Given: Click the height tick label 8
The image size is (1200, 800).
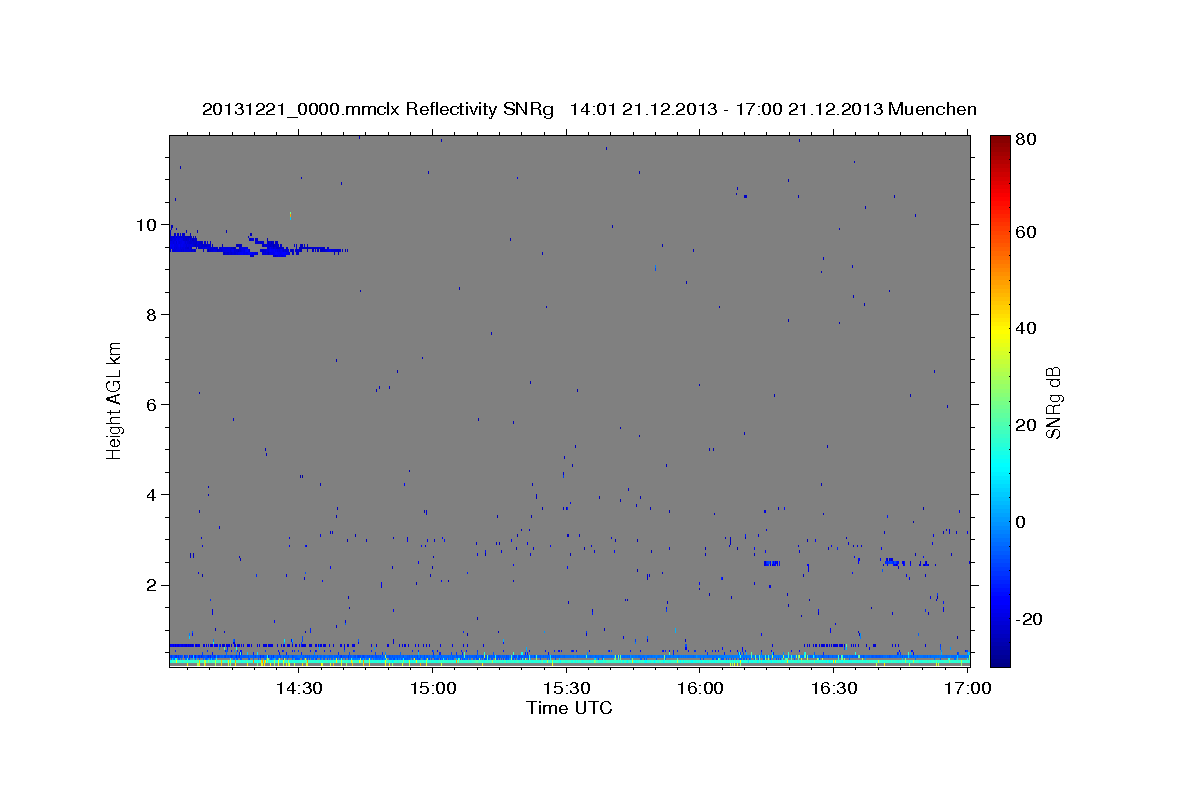Looking at the screenshot, I should (152, 315).
